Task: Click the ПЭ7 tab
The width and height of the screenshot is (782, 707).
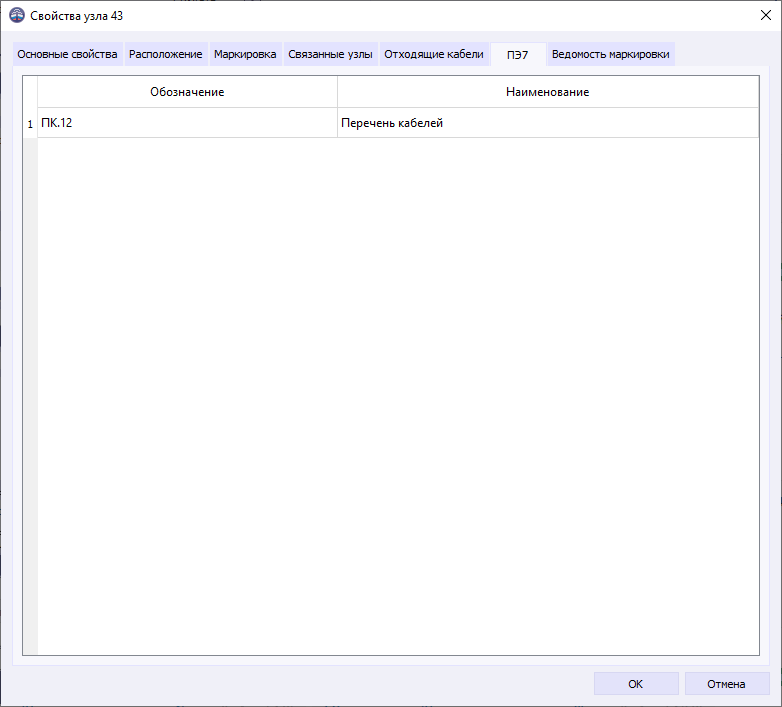Action: point(518,54)
